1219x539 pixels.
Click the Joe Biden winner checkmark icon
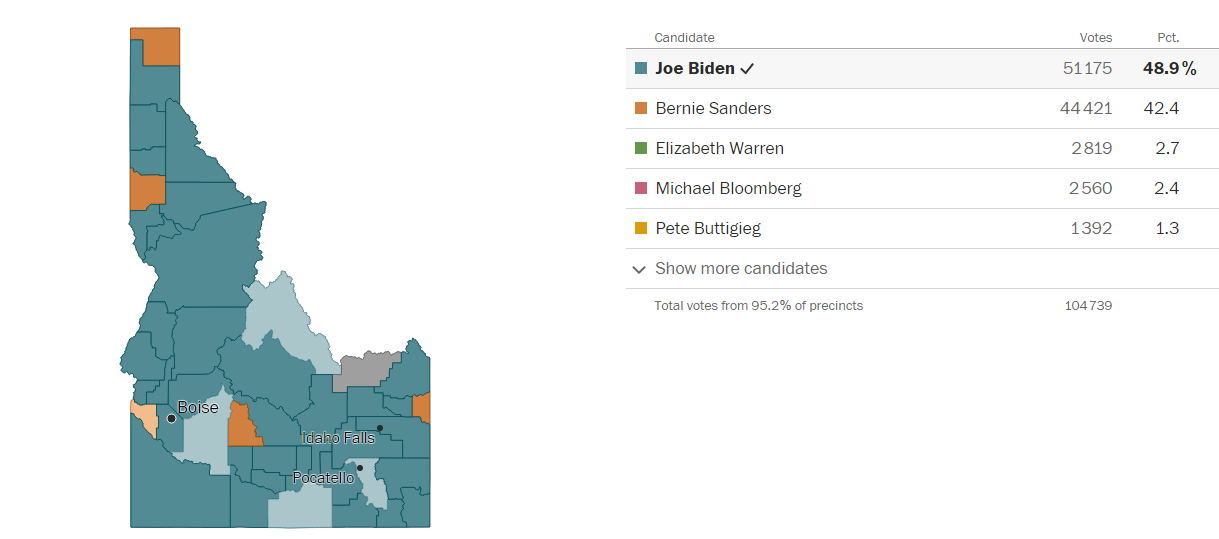click(747, 69)
